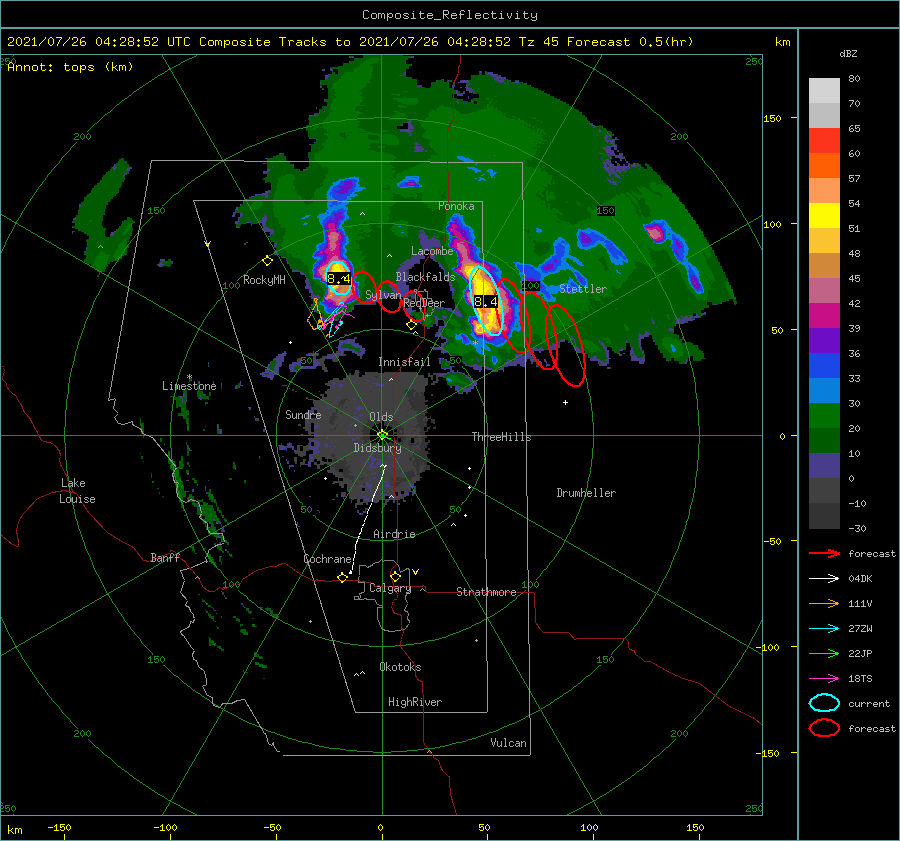Click the yellow diamond marker above Calgary

[x=395, y=576]
